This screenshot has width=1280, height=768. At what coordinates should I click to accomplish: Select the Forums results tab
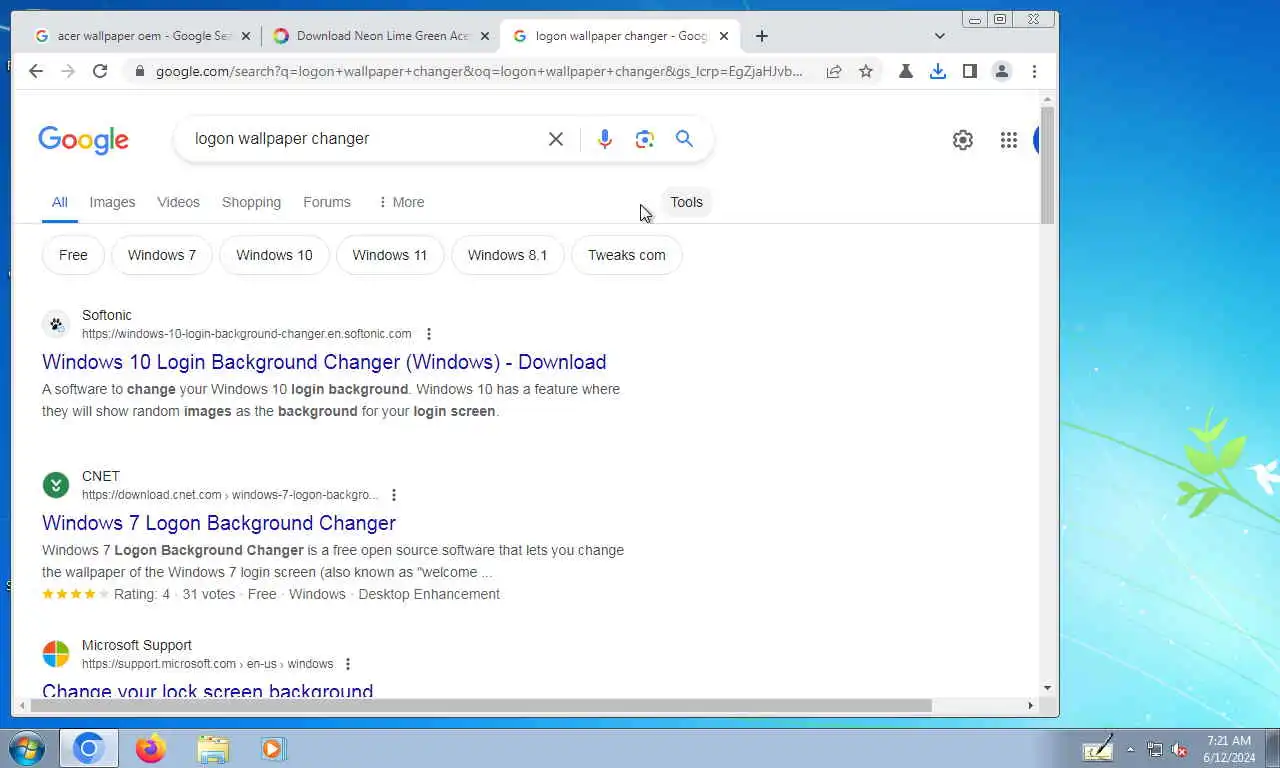pyautogui.click(x=327, y=202)
